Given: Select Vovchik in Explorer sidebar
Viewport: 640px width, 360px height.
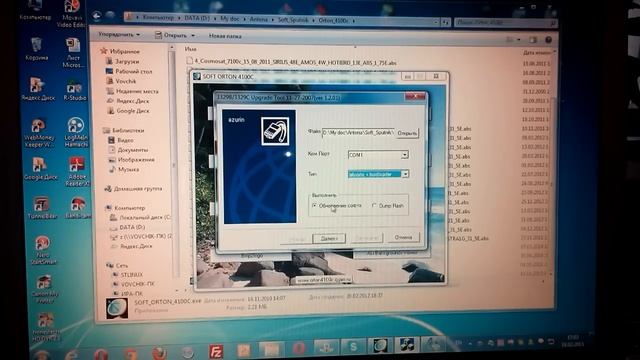Looking at the screenshot, I should point(122,81).
